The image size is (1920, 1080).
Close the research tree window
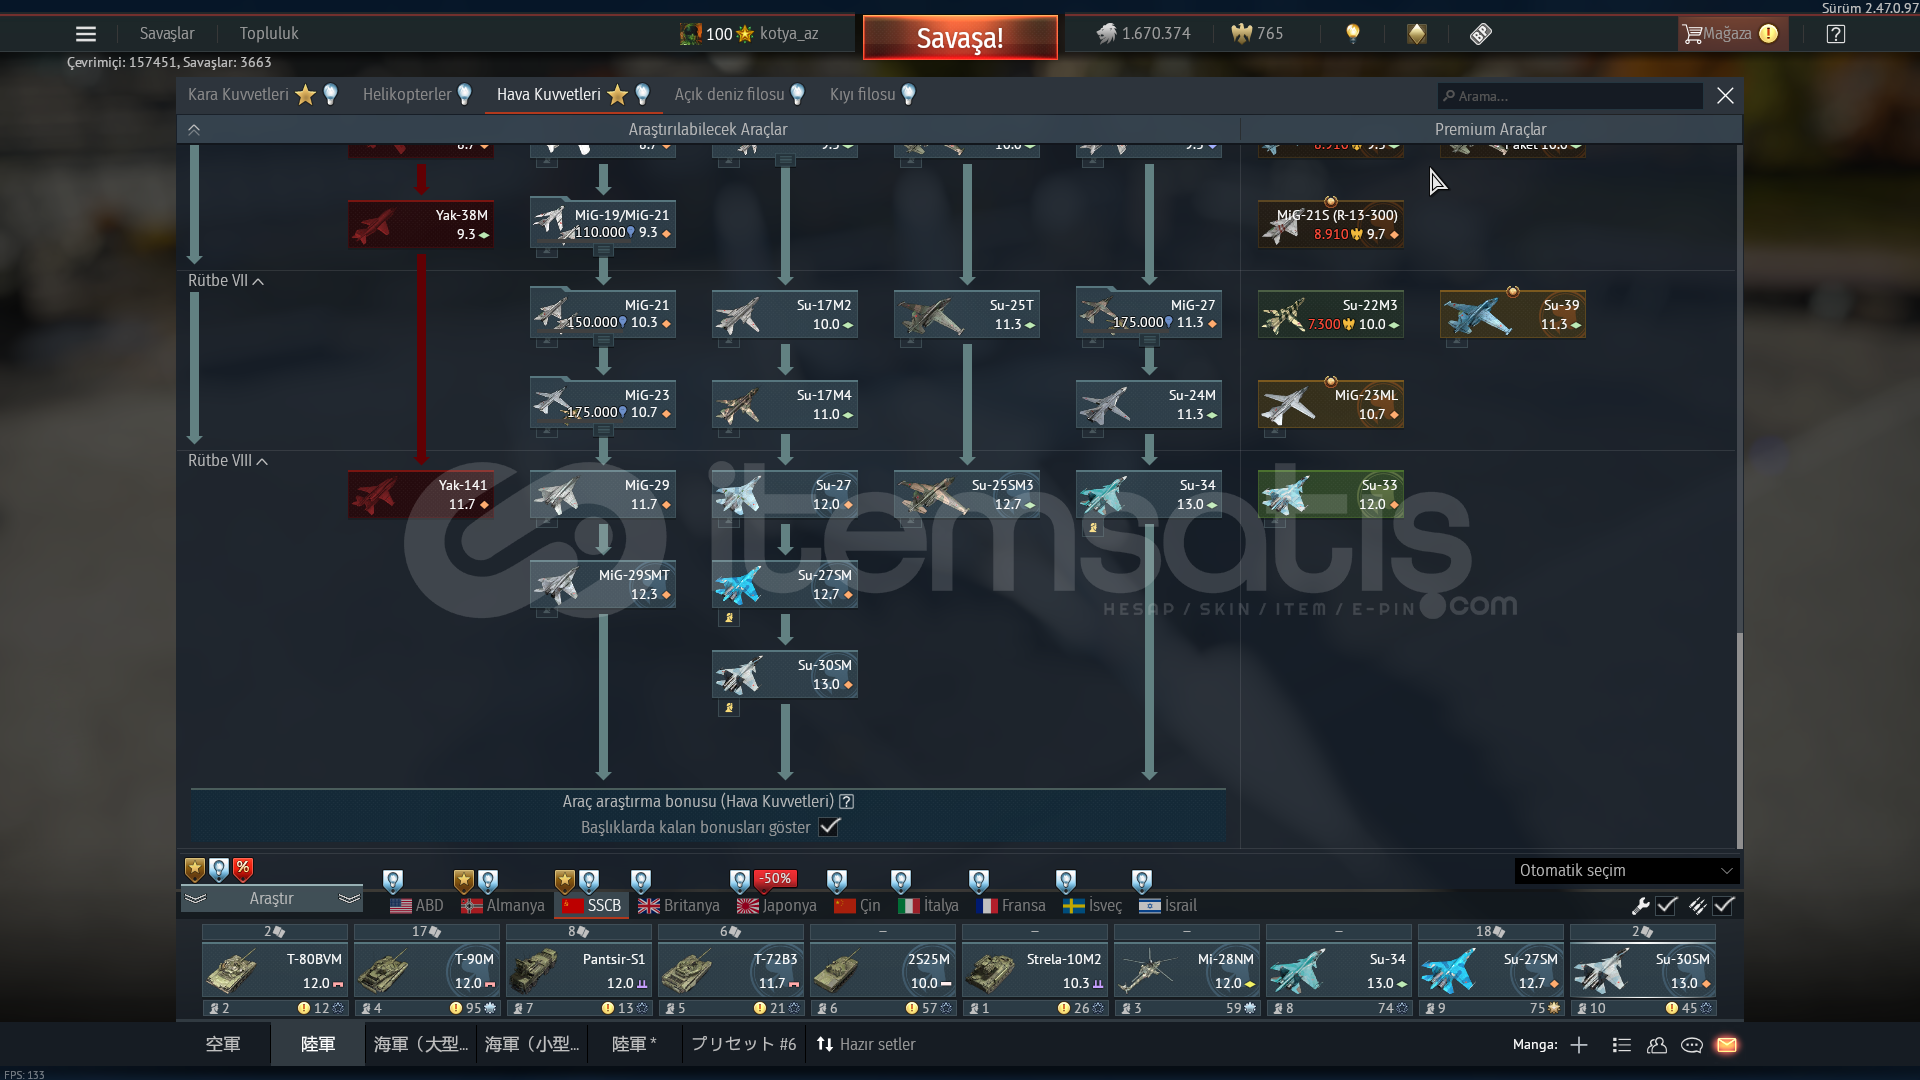point(1725,96)
